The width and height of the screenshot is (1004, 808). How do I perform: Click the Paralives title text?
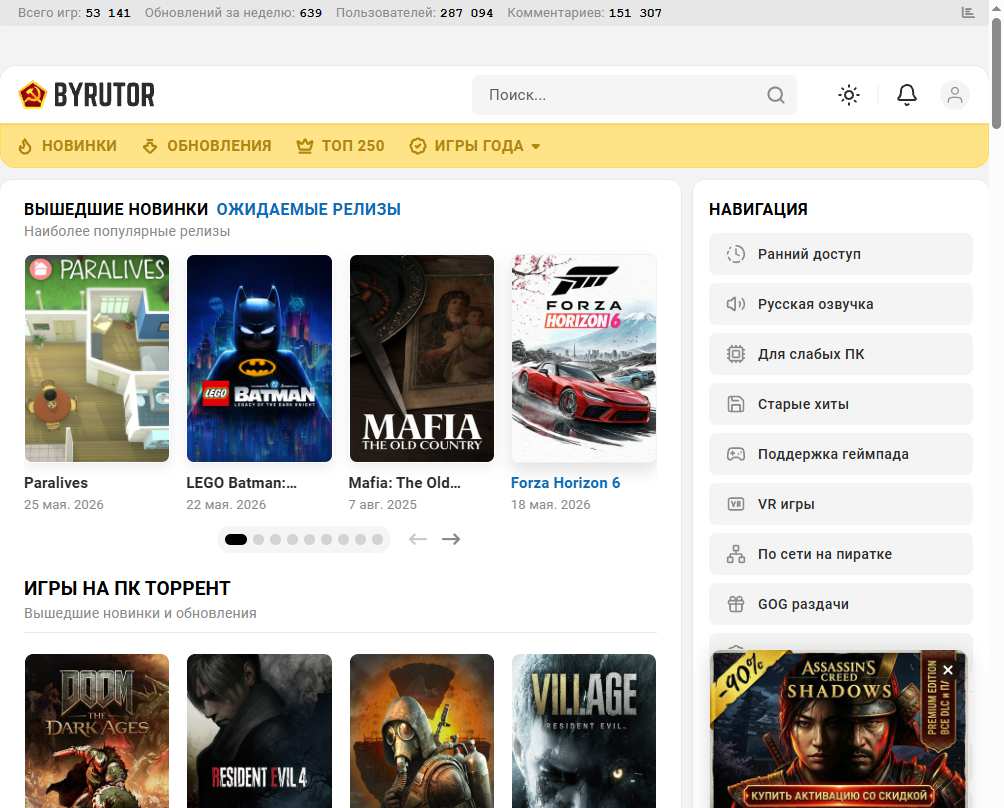56,483
